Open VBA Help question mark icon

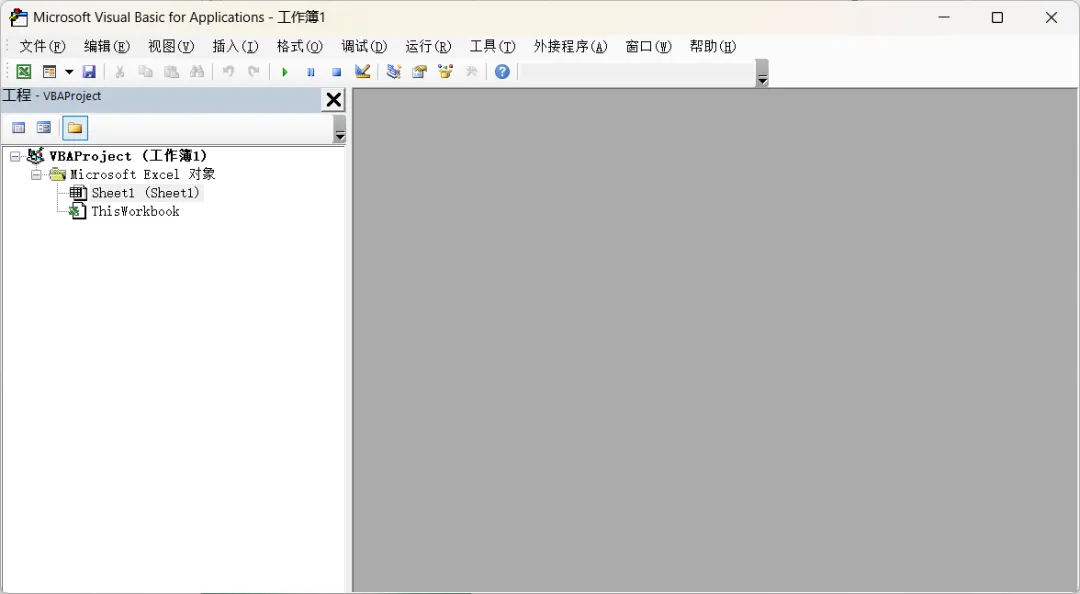[x=502, y=72]
